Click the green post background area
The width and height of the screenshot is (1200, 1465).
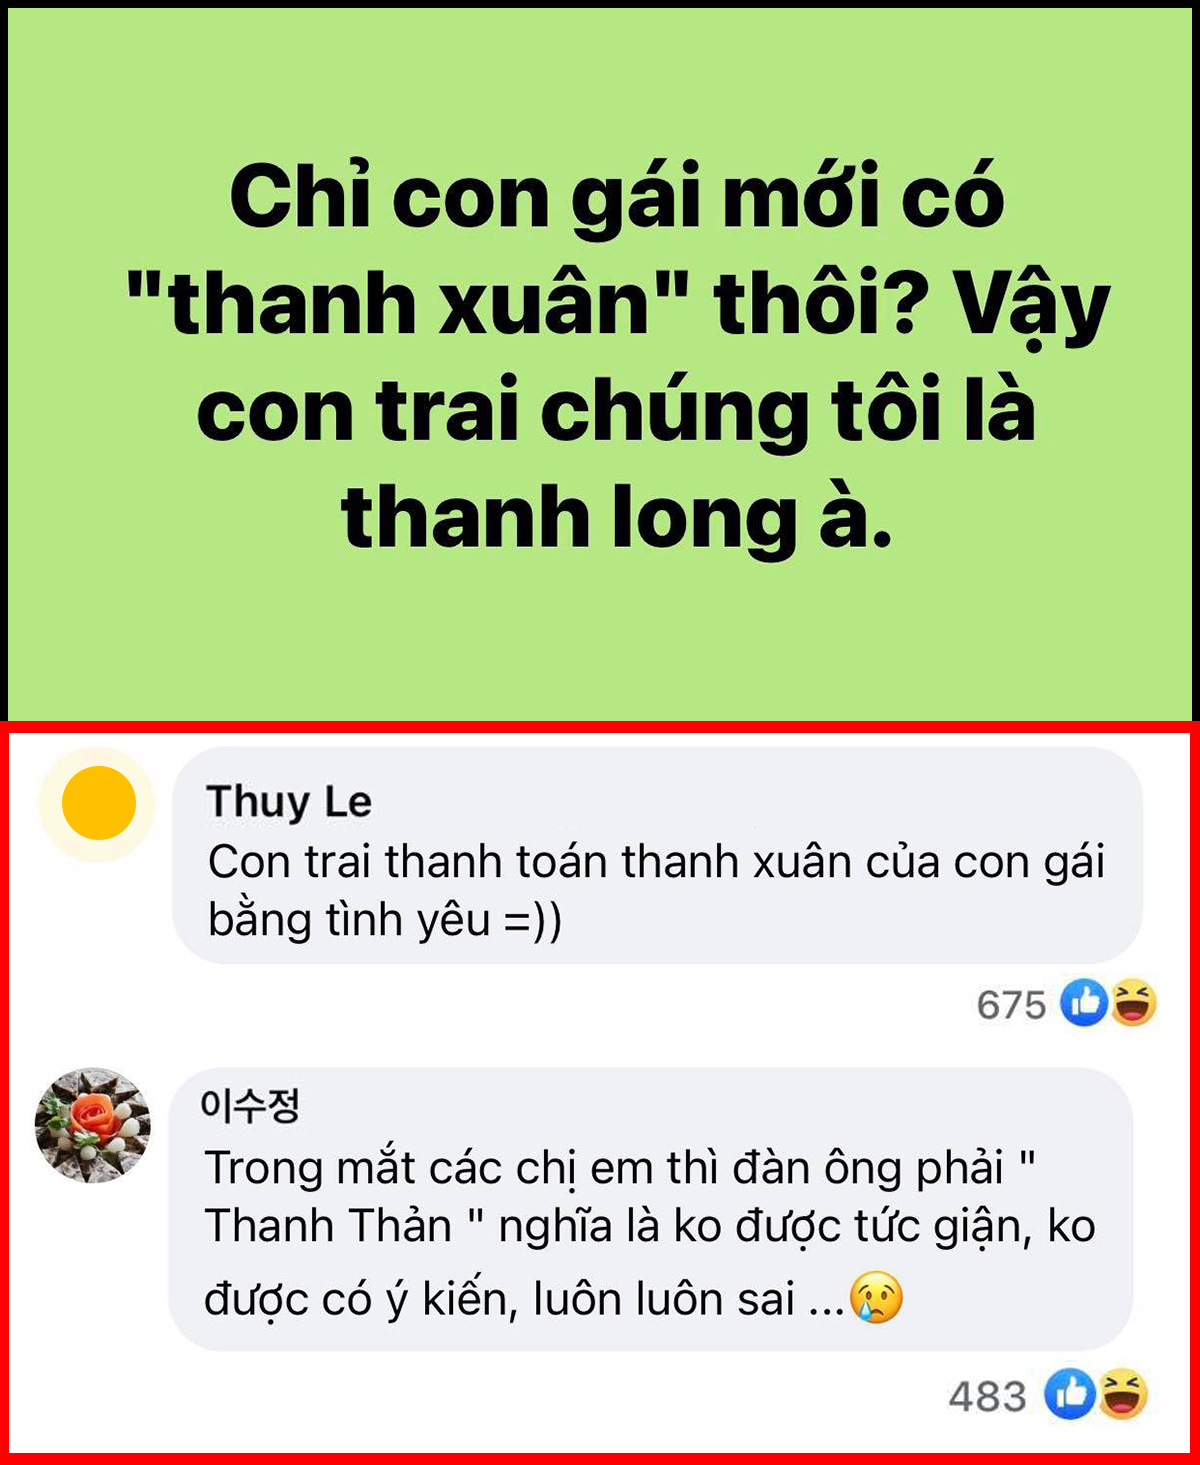tap(600, 640)
